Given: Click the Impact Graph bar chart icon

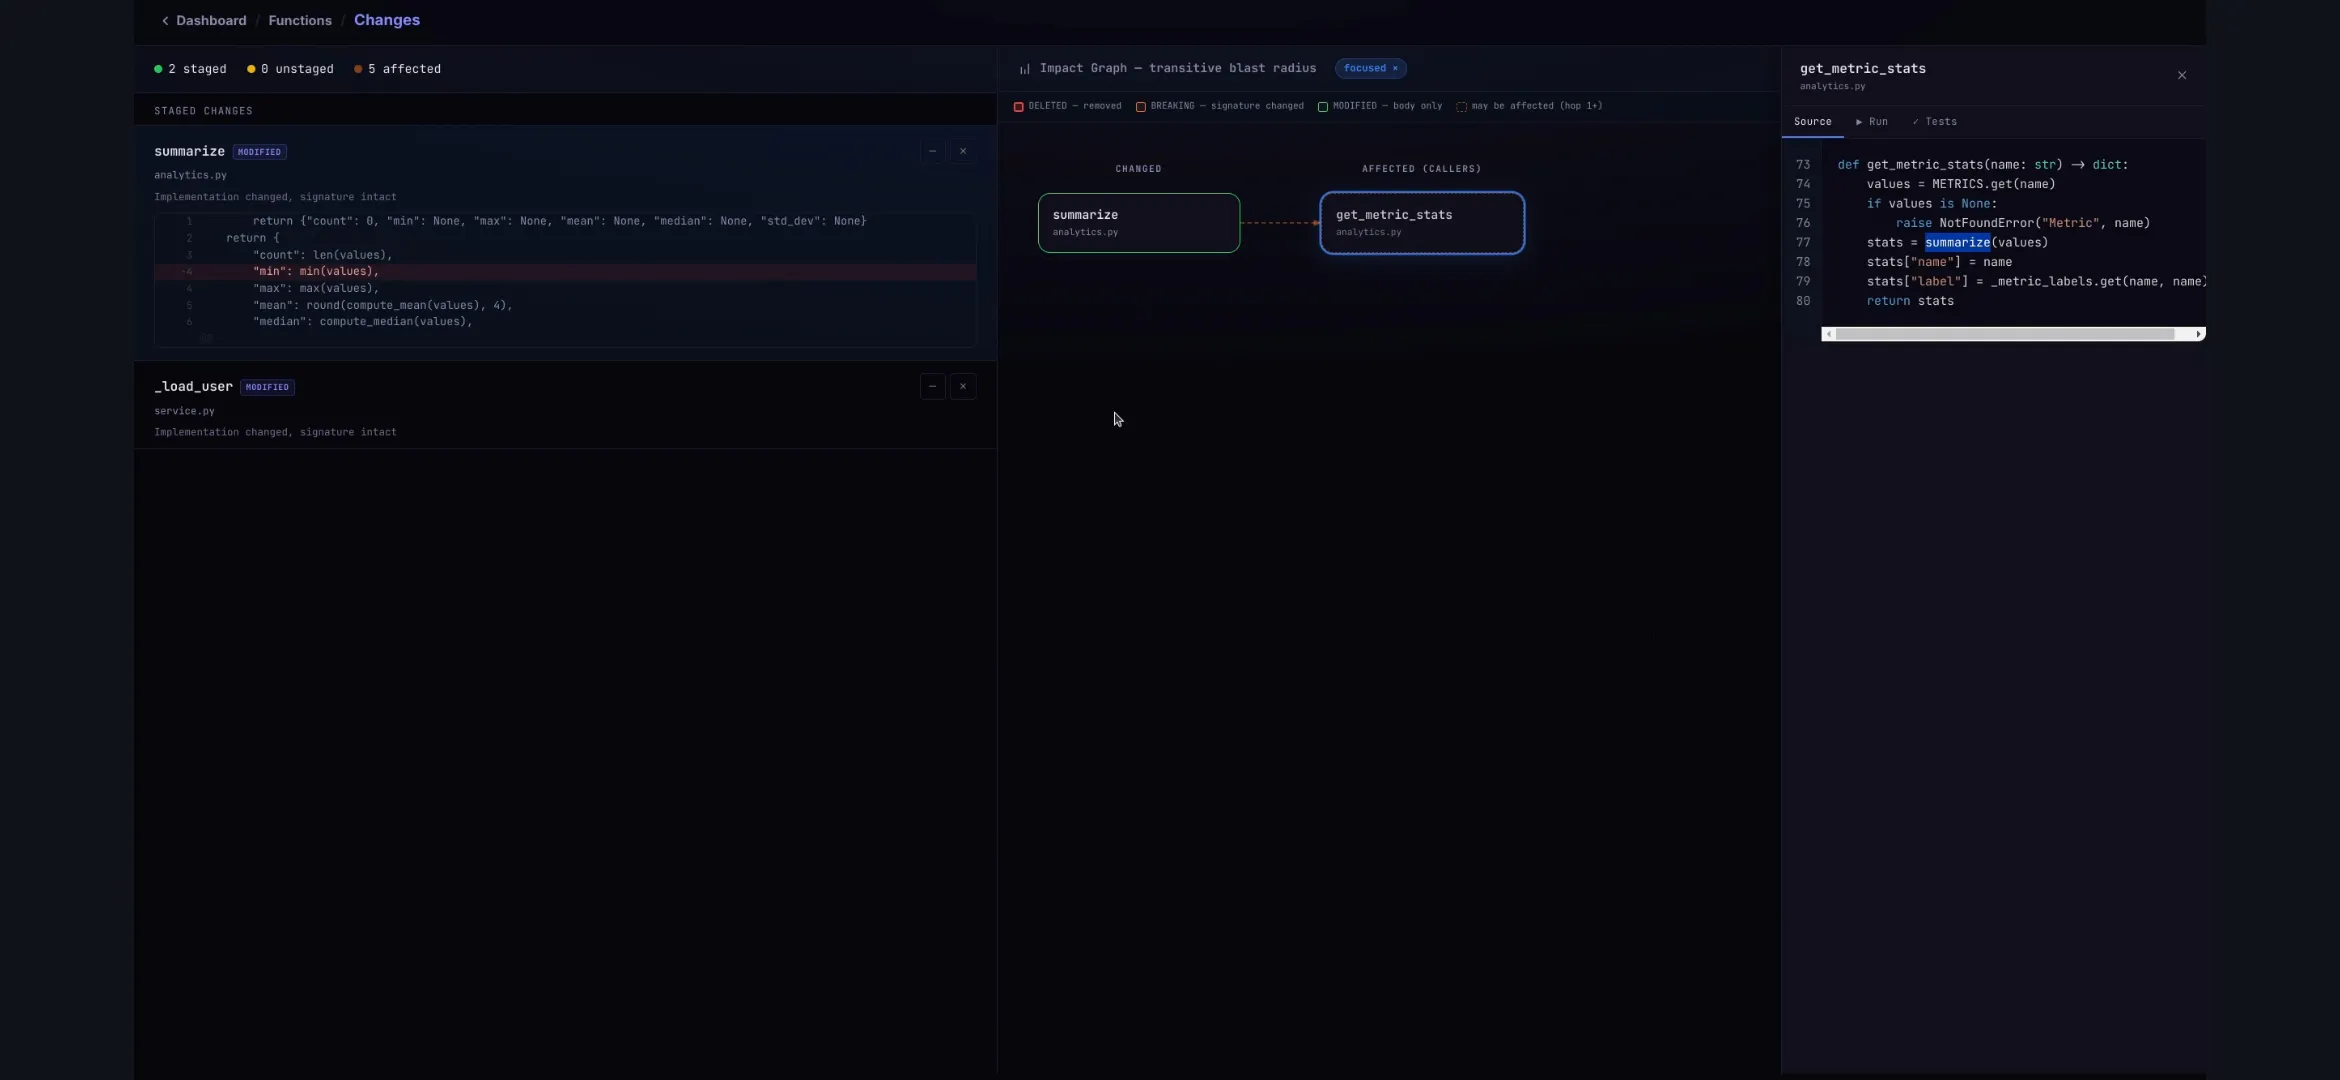Looking at the screenshot, I should pos(1024,69).
